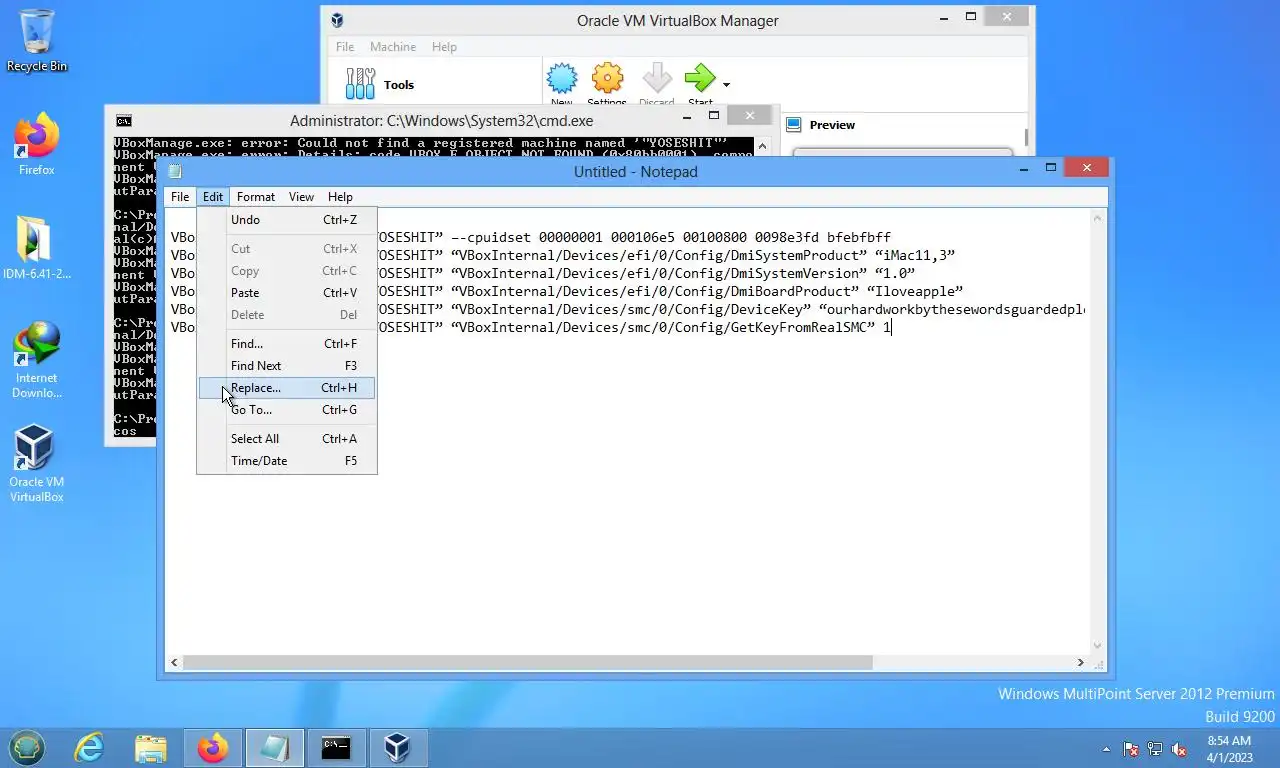The width and height of the screenshot is (1280, 768).
Task: Open Internet Download Manager desktop shortcut
Action: [37, 360]
